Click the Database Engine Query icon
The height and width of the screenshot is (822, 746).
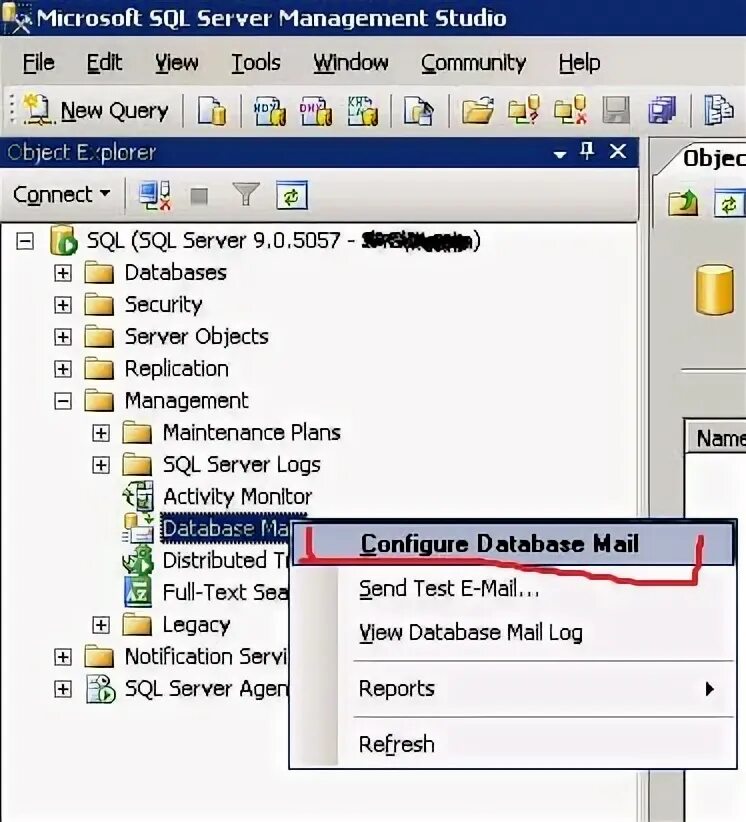212,111
